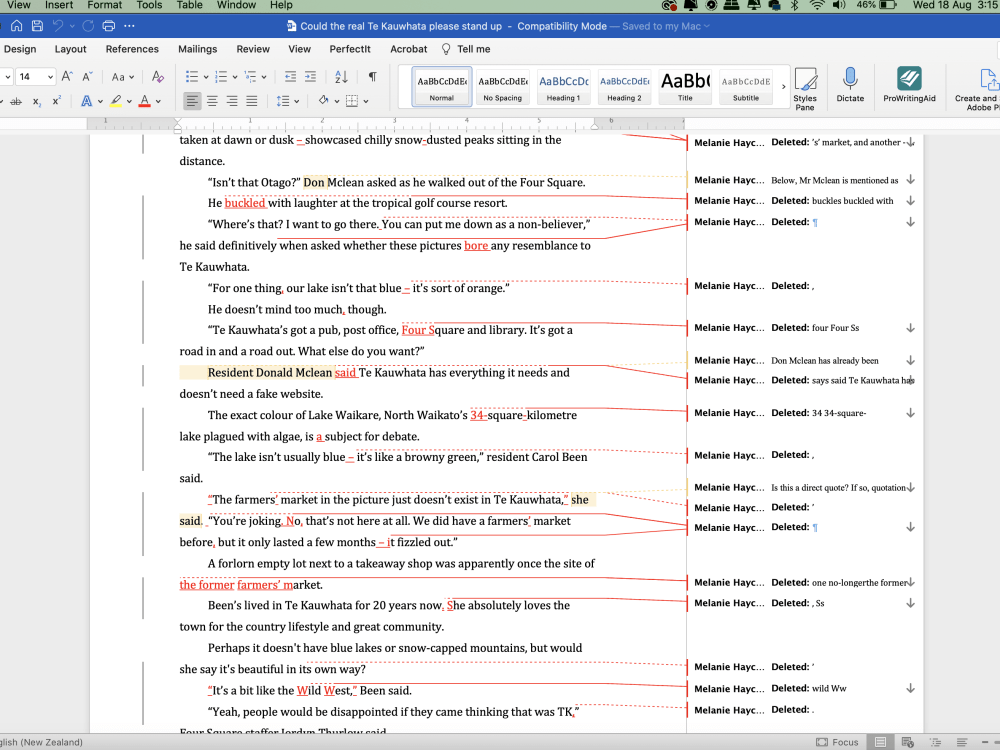This screenshot has width=1000, height=750.
Task: Save the document with the floppy disk icon
Action: tap(37, 26)
